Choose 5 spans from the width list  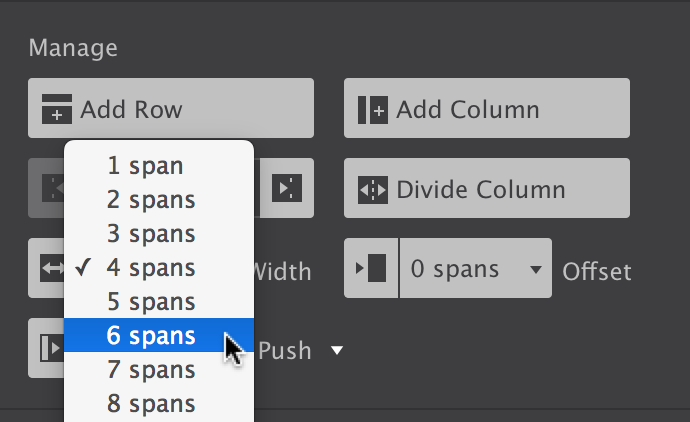pos(151,302)
